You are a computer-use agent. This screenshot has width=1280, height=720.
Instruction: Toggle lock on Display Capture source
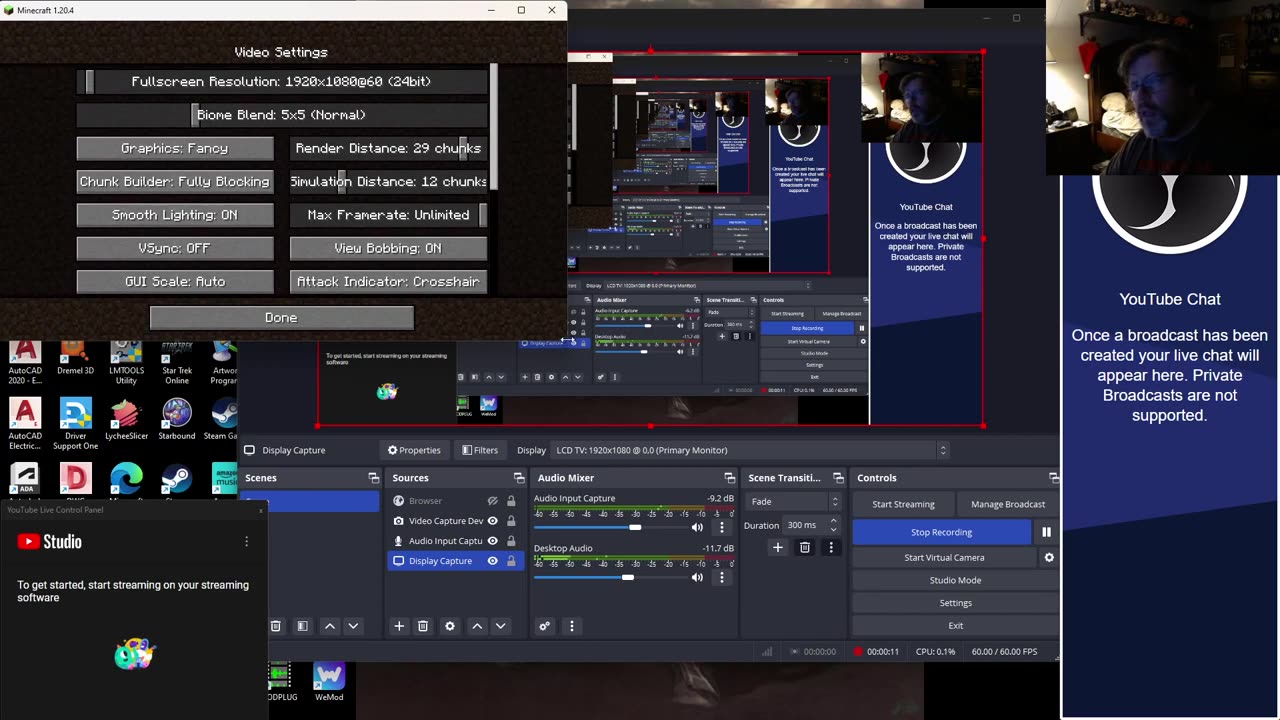(x=511, y=561)
